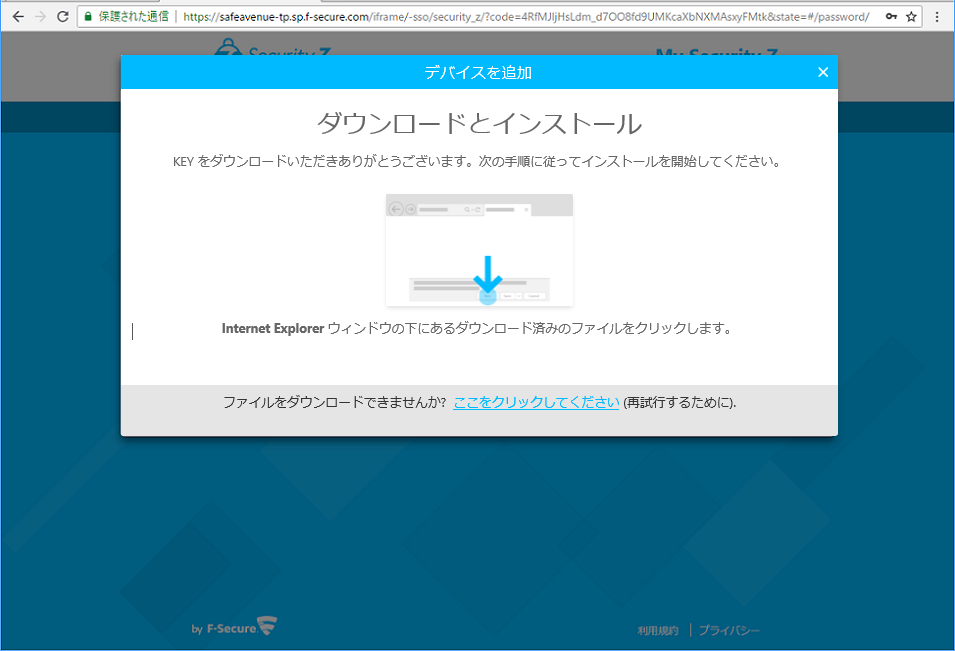Click the デバイスを追加 dialog title bar
The width and height of the screenshot is (955, 651).
pyautogui.click(x=478, y=72)
